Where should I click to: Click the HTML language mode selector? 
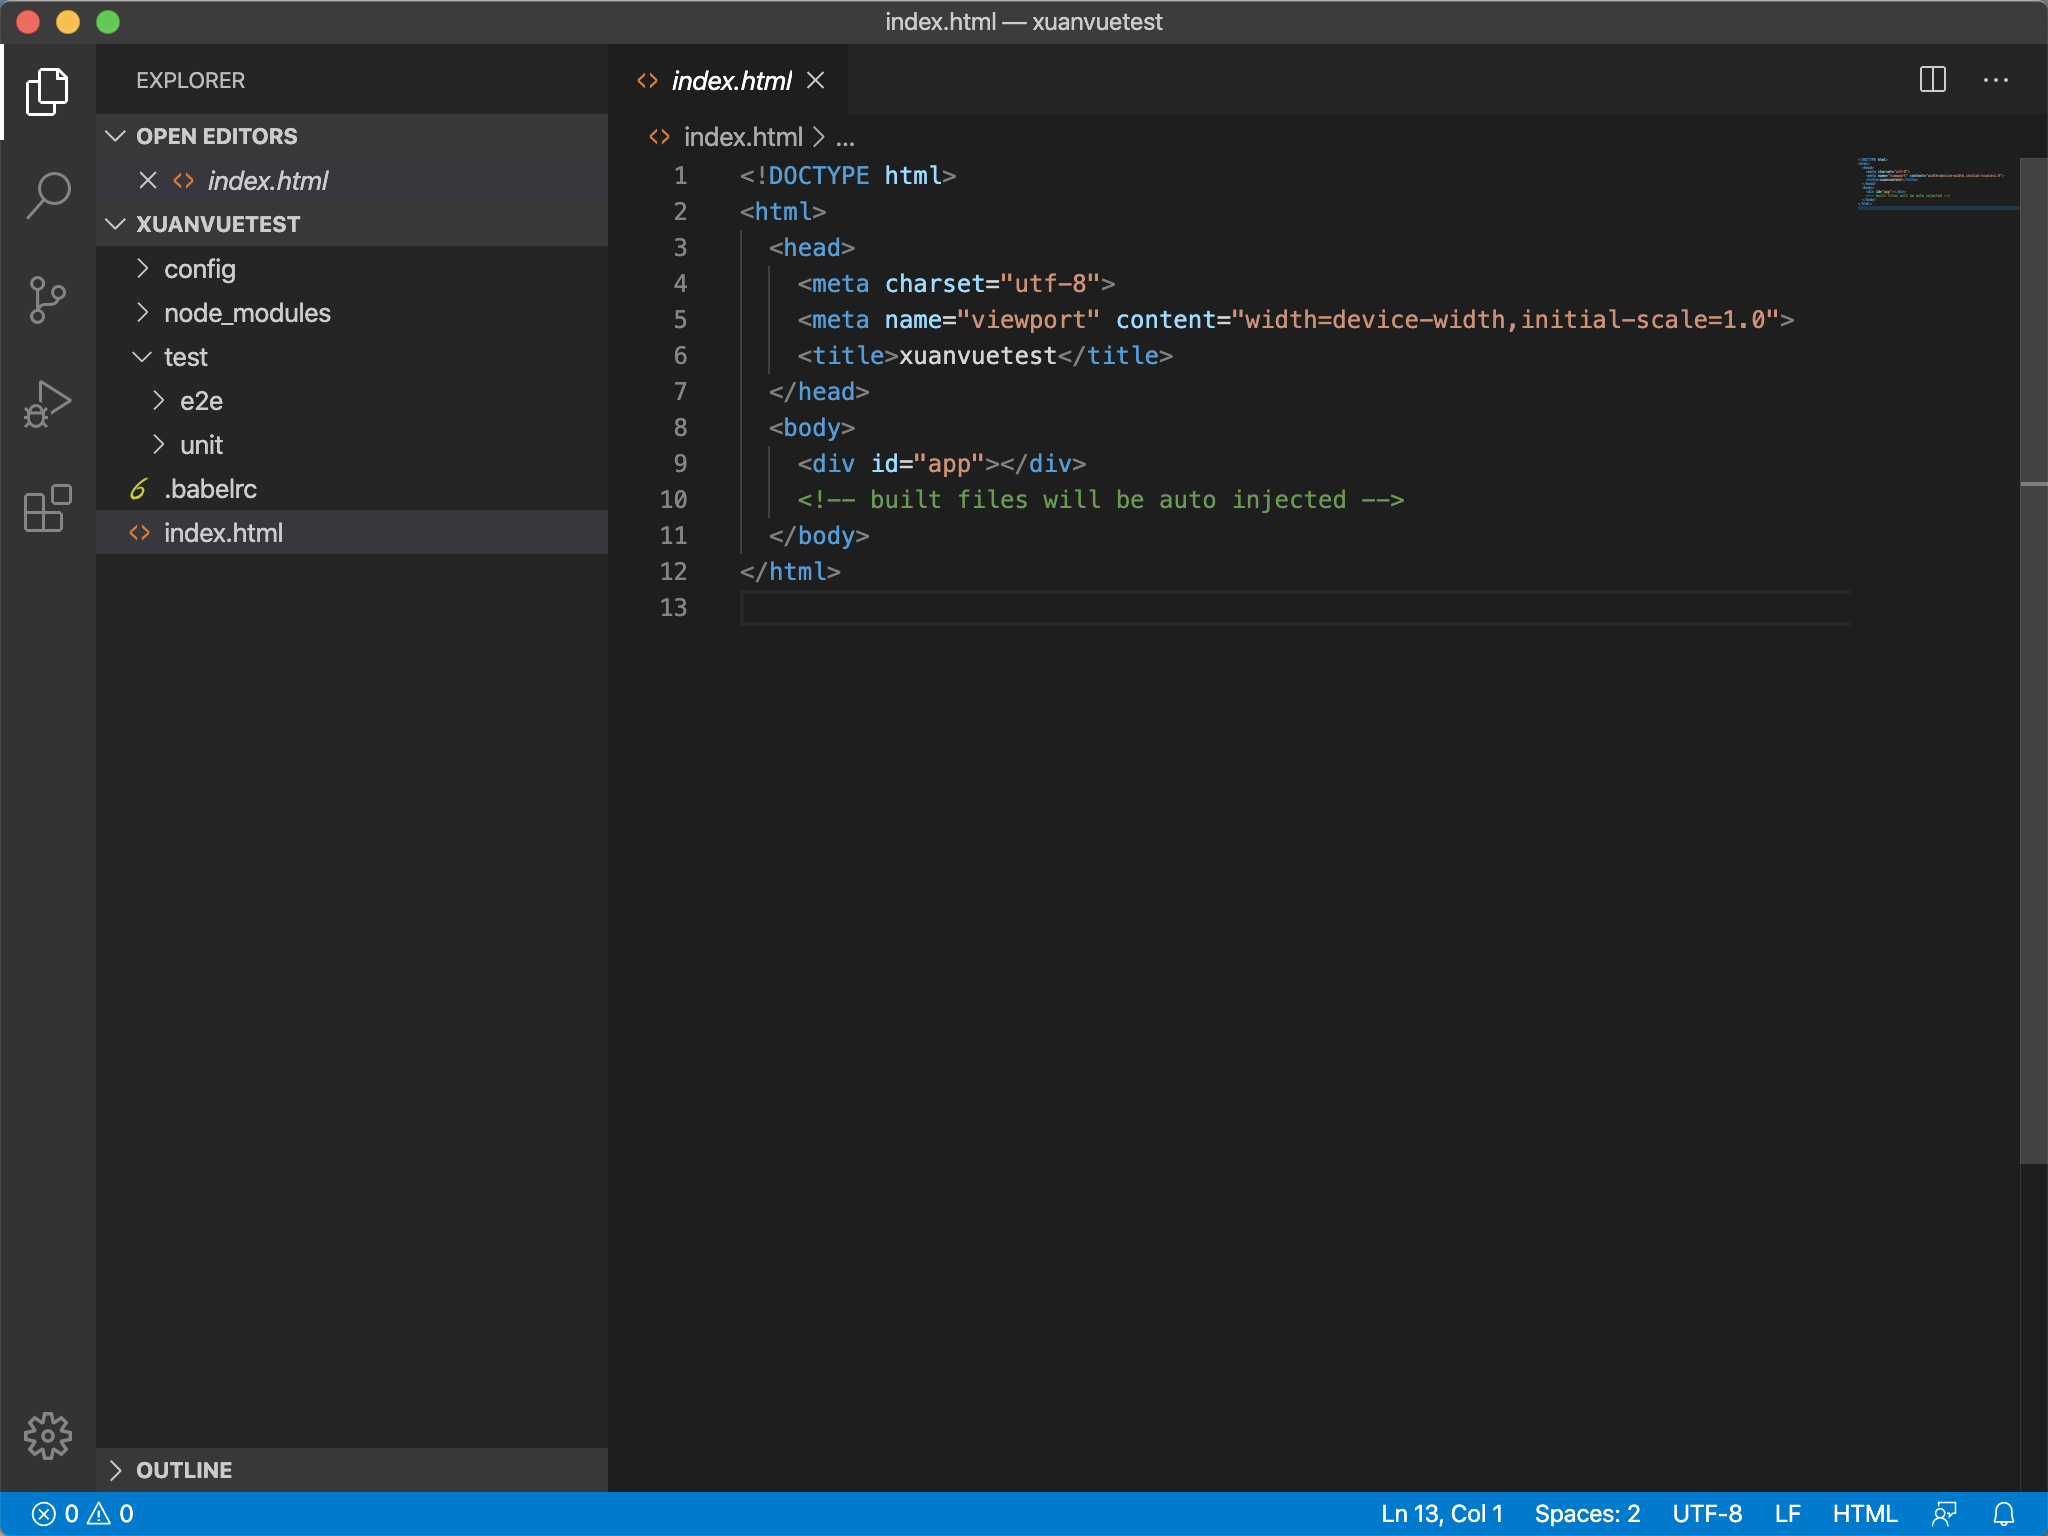[x=1864, y=1514]
